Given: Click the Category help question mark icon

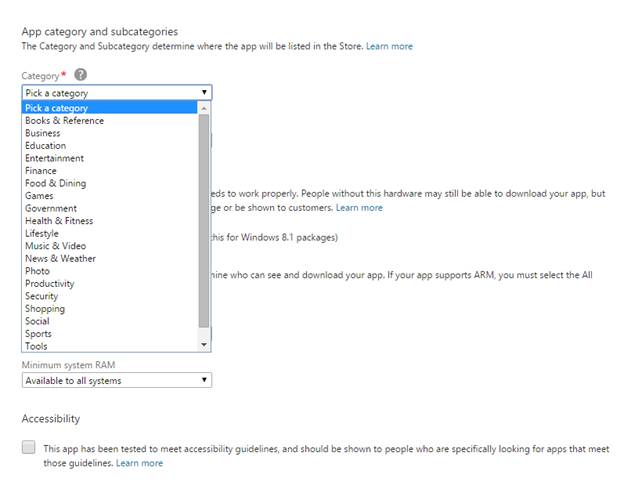Looking at the screenshot, I should click(80, 75).
